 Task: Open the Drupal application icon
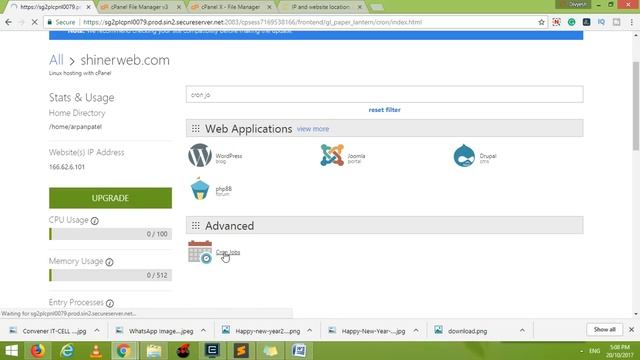464,156
